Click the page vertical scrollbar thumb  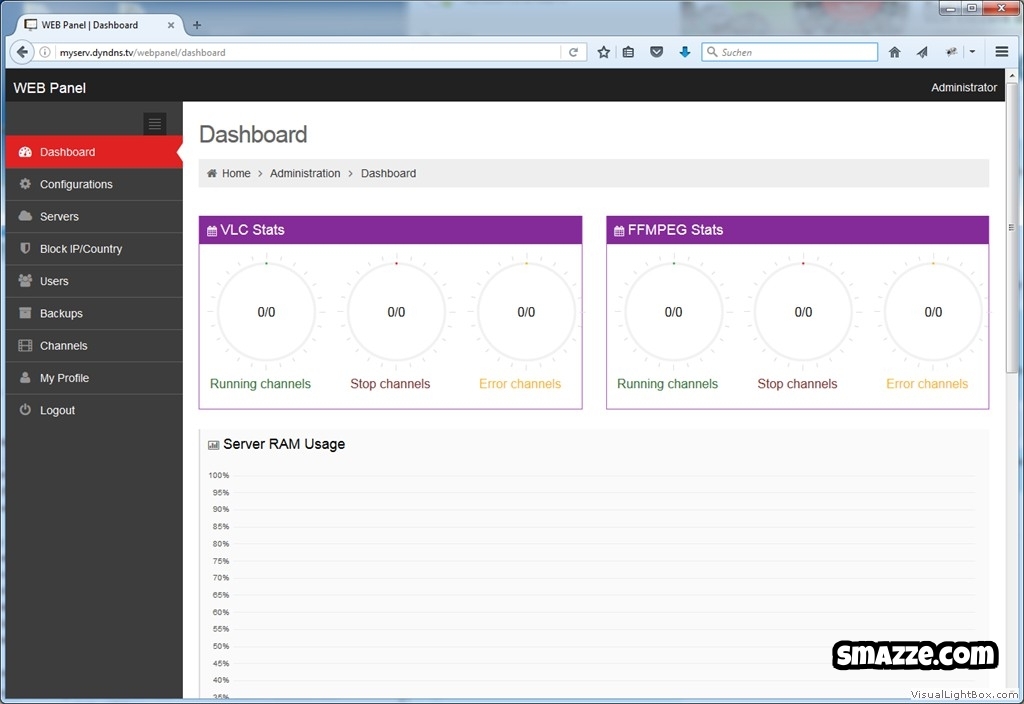click(x=1012, y=227)
